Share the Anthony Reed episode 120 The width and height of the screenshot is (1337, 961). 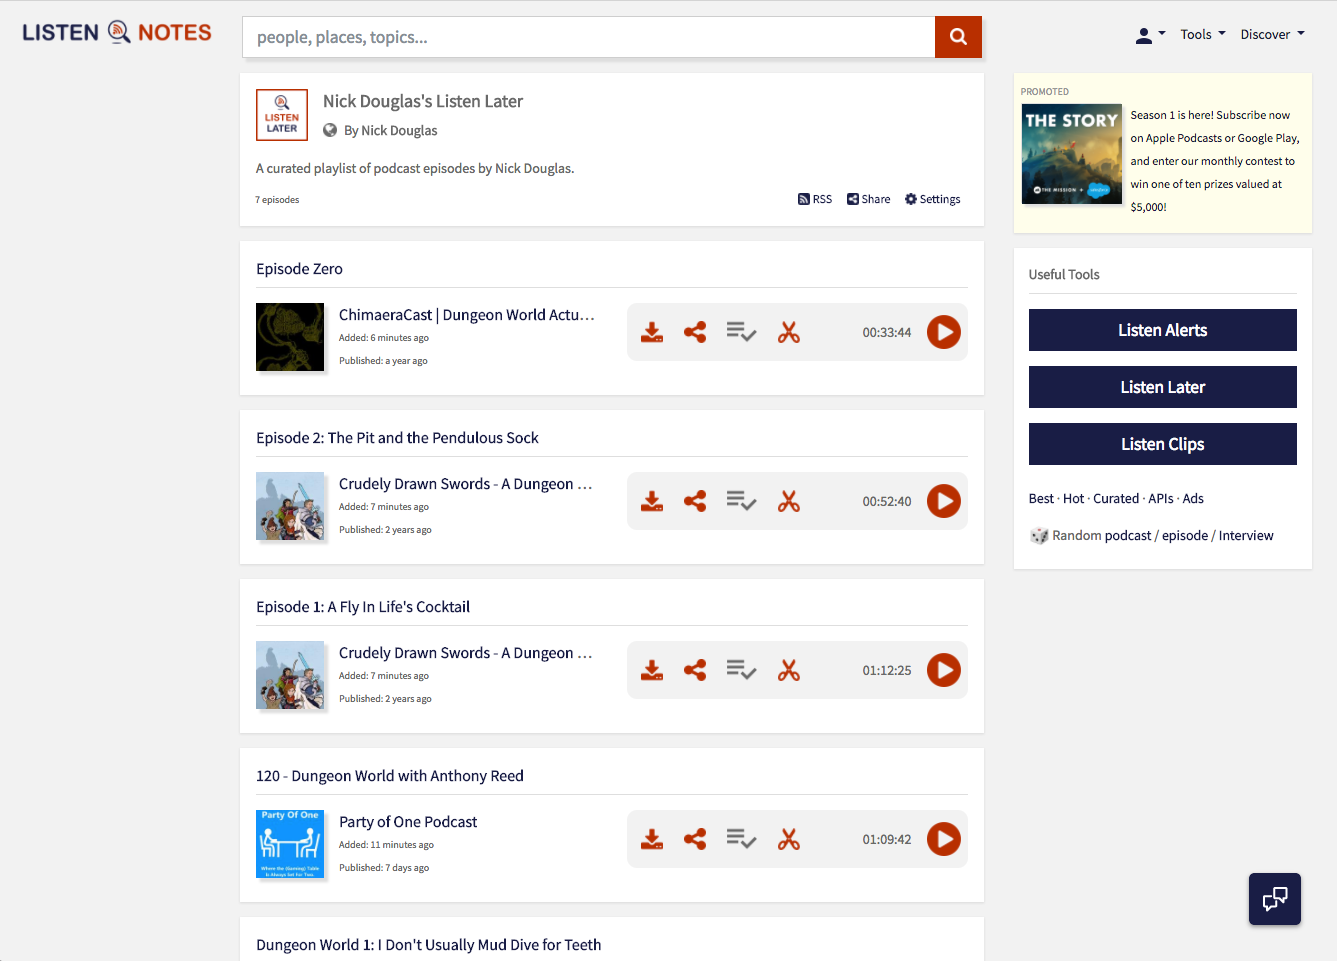click(x=695, y=839)
